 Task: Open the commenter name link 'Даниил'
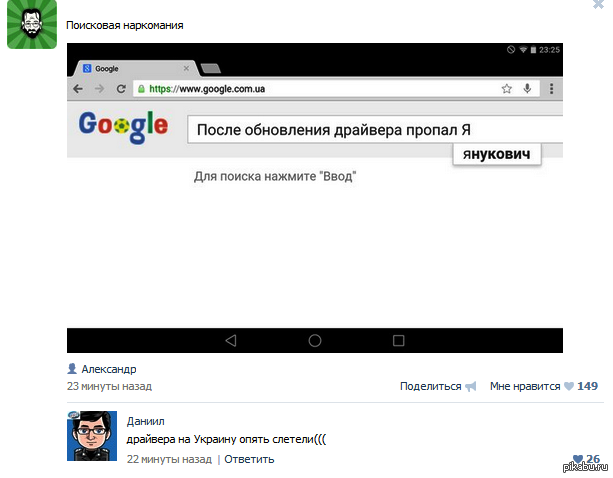(145, 421)
